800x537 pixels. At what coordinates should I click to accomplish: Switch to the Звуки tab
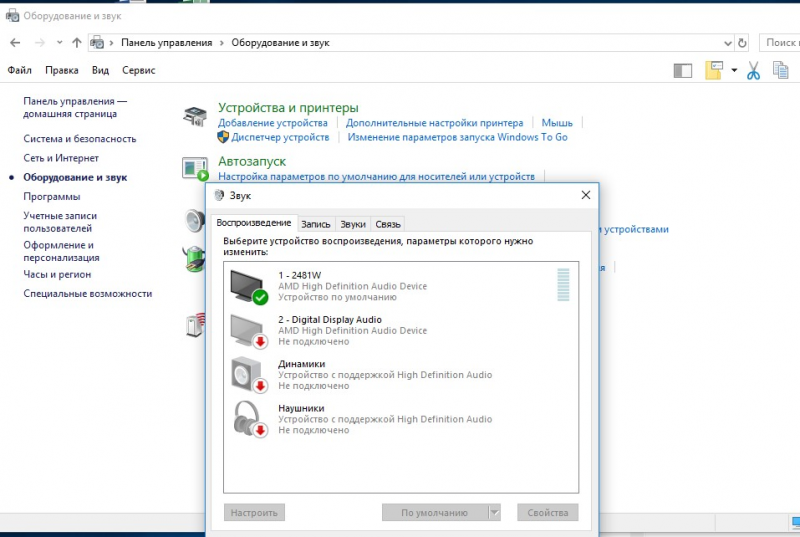point(353,224)
